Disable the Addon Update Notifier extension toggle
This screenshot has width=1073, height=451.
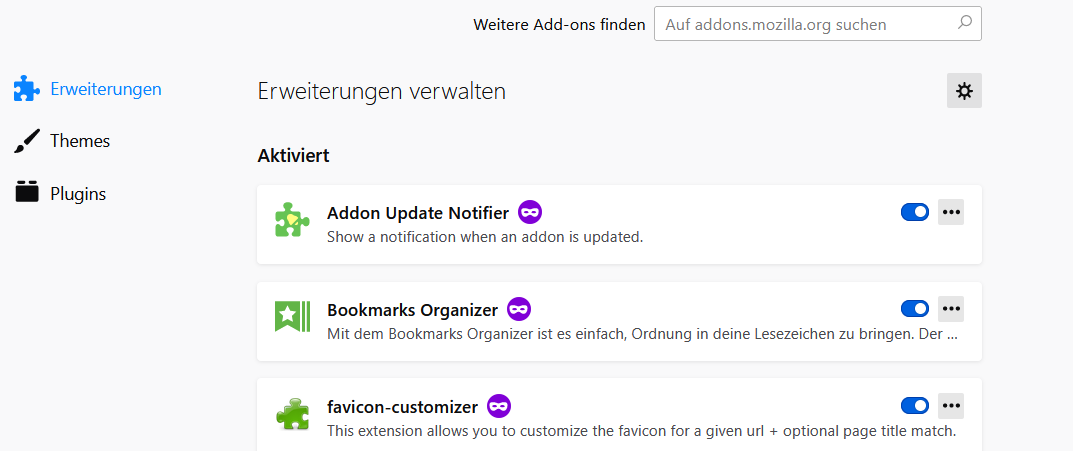[915, 212]
